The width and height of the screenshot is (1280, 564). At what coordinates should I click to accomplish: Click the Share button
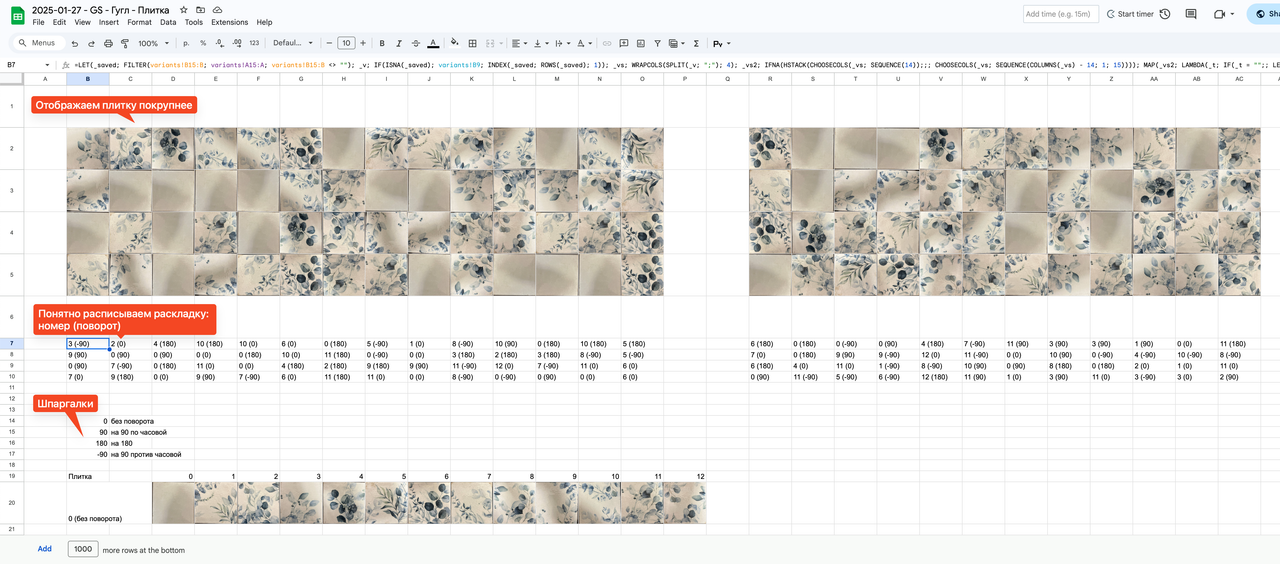point(1264,14)
